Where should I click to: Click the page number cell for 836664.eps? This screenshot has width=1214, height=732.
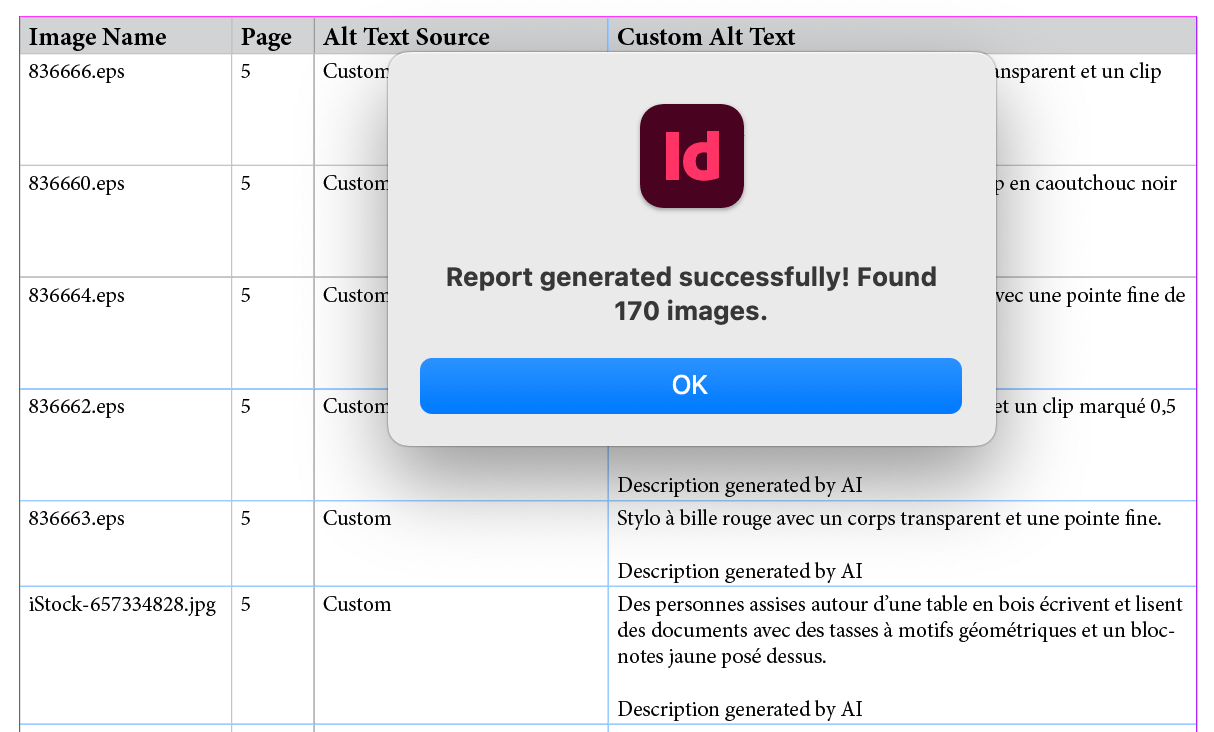273,333
